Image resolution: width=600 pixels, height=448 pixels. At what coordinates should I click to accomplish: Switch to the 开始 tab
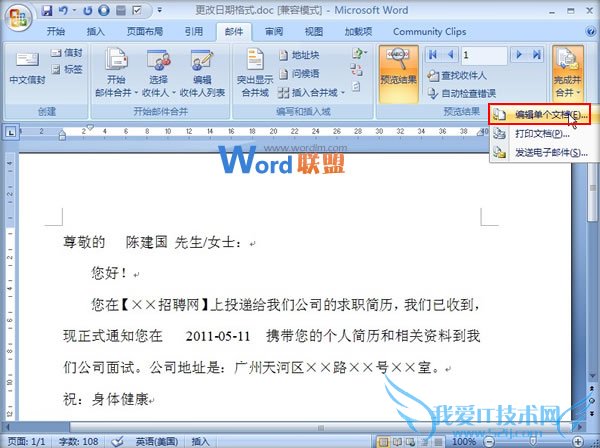pyautogui.click(x=56, y=31)
